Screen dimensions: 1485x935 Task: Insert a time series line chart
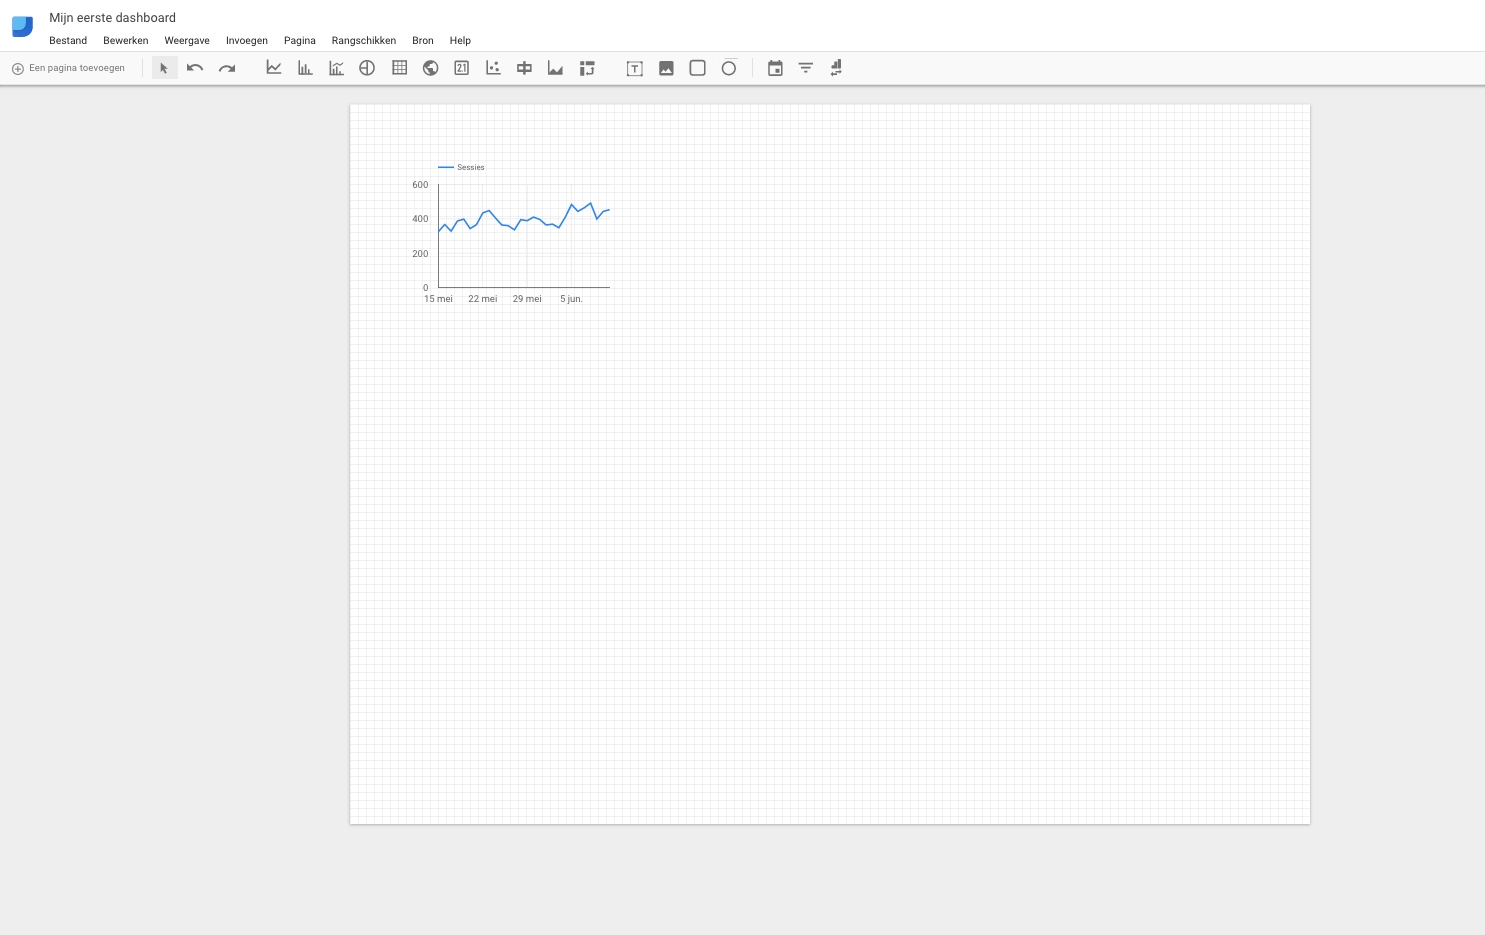tap(273, 68)
